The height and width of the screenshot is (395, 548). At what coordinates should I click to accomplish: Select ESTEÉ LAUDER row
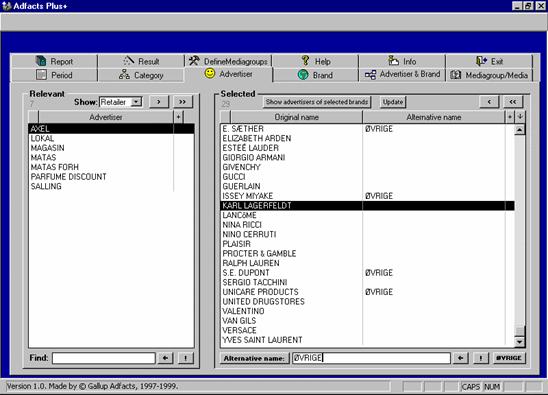click(367, 148)
